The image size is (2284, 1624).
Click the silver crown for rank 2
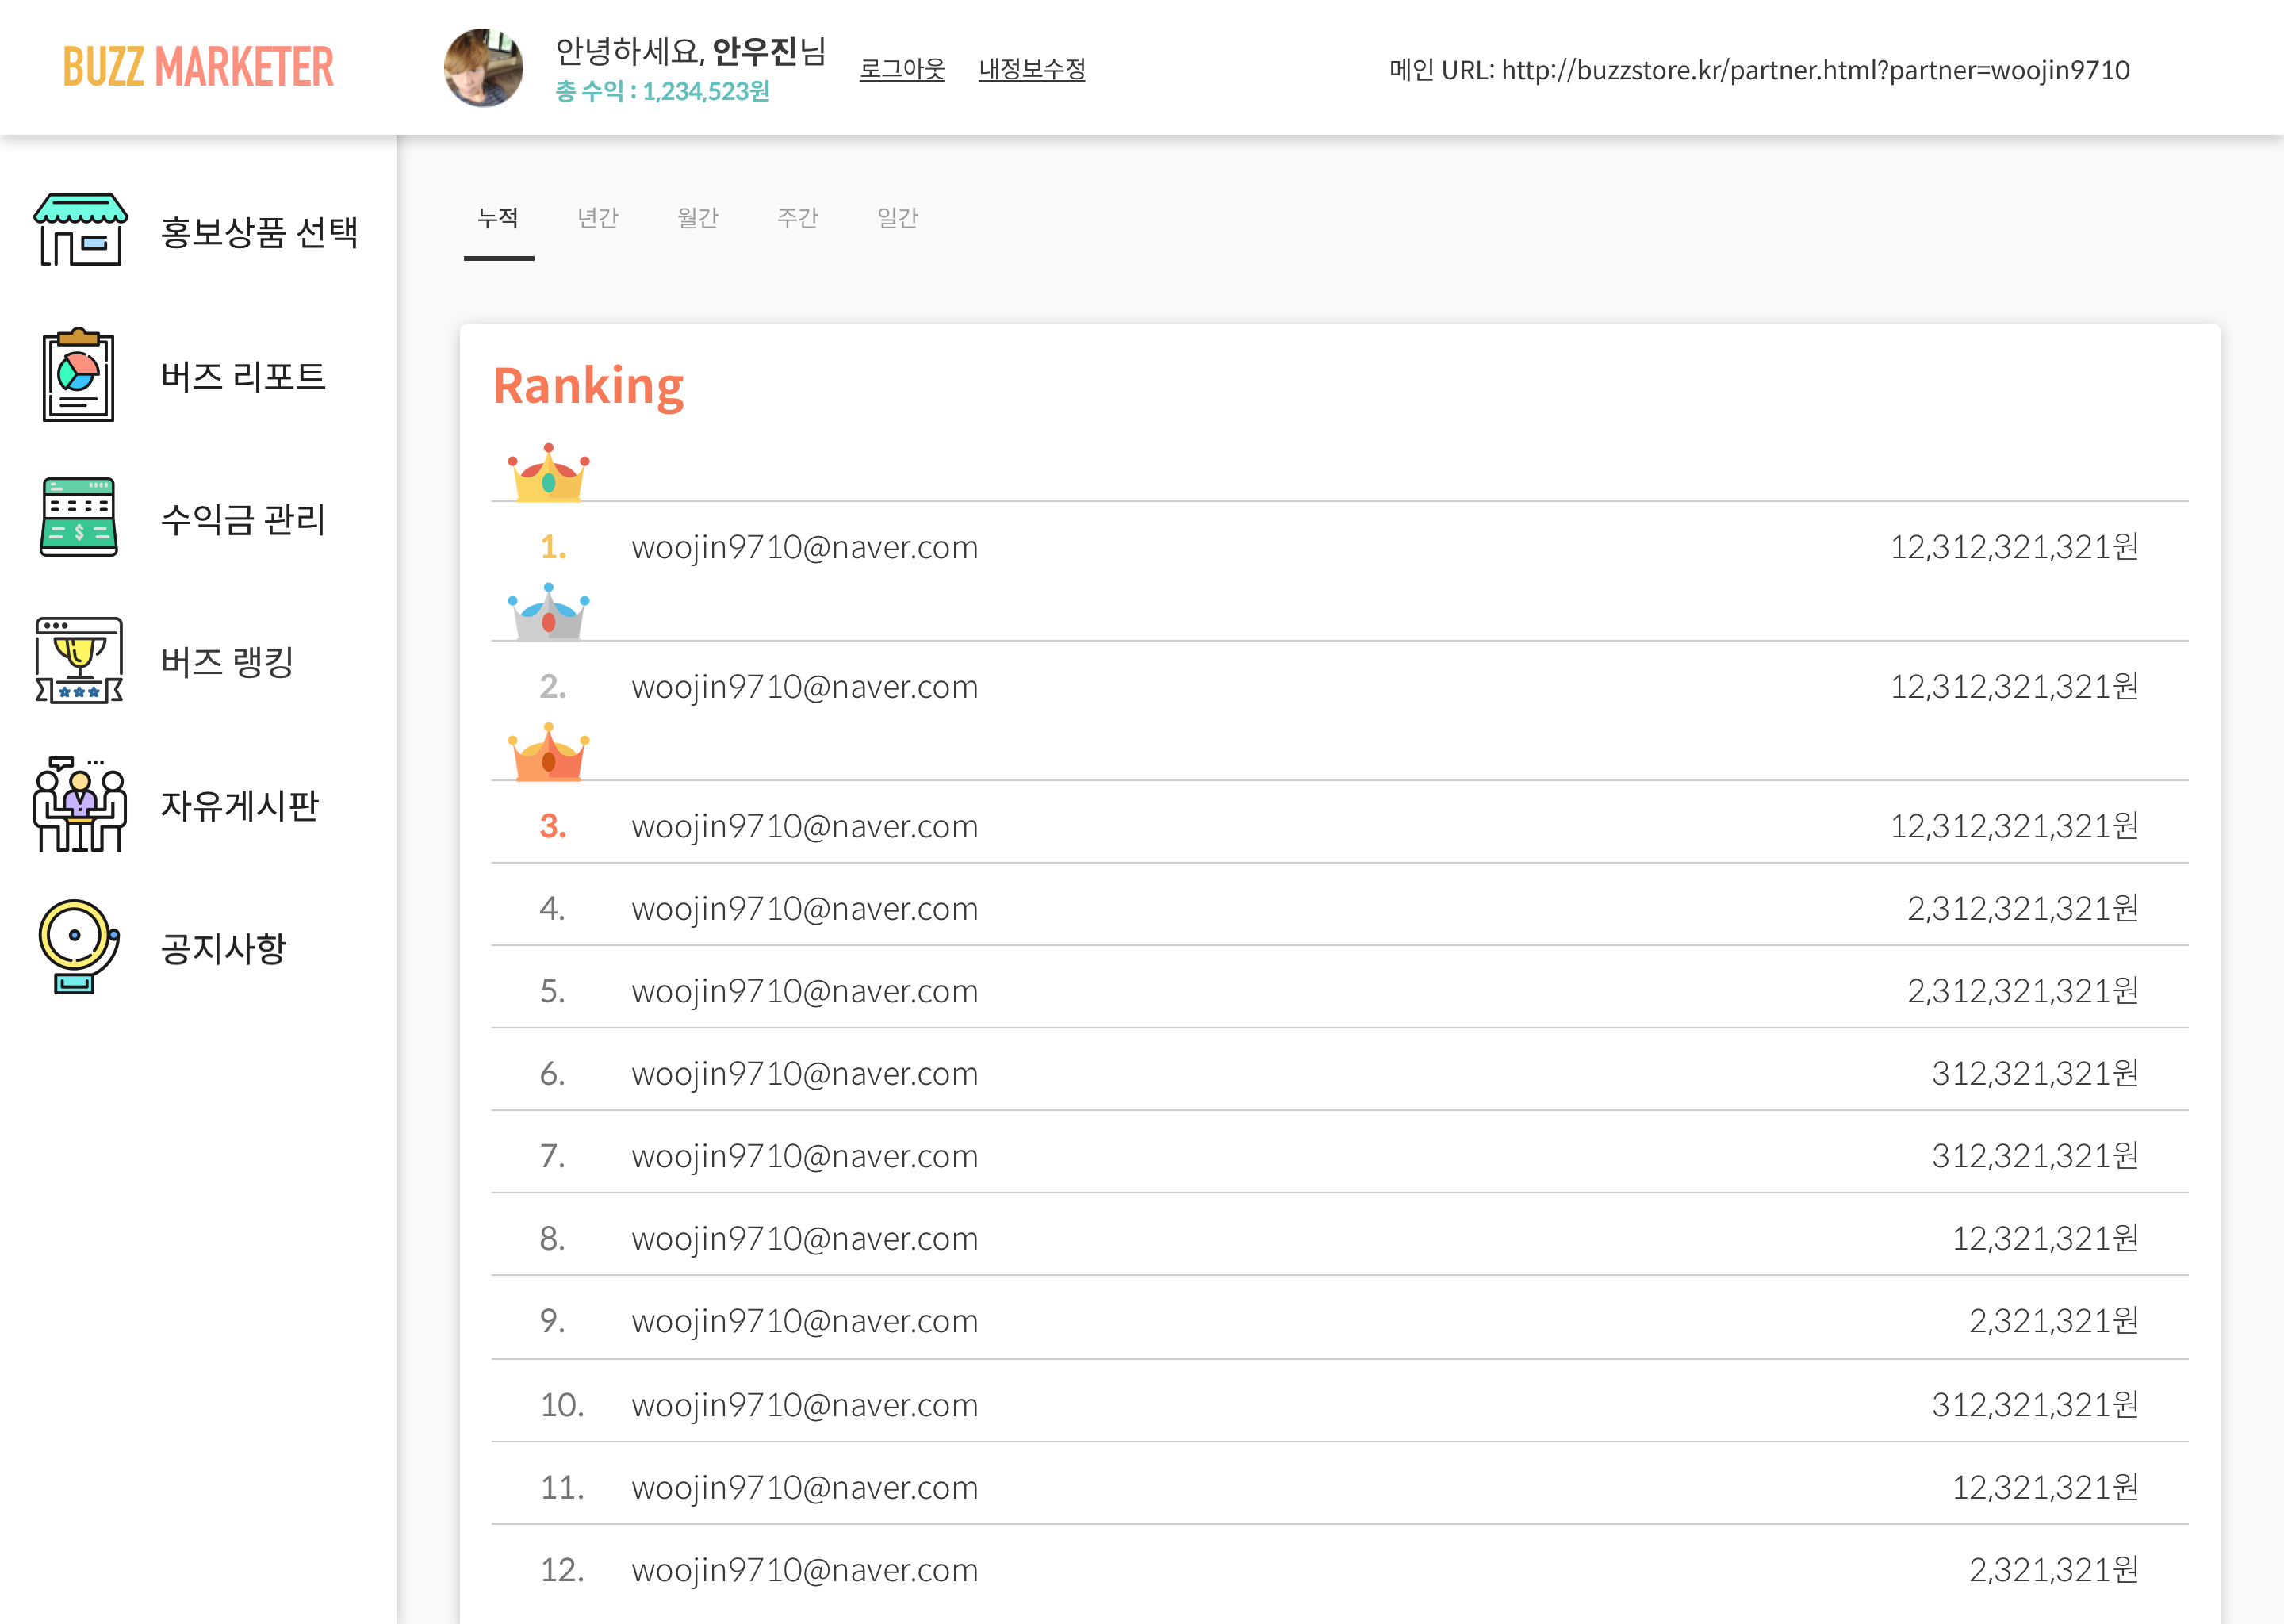click(548, 611)
